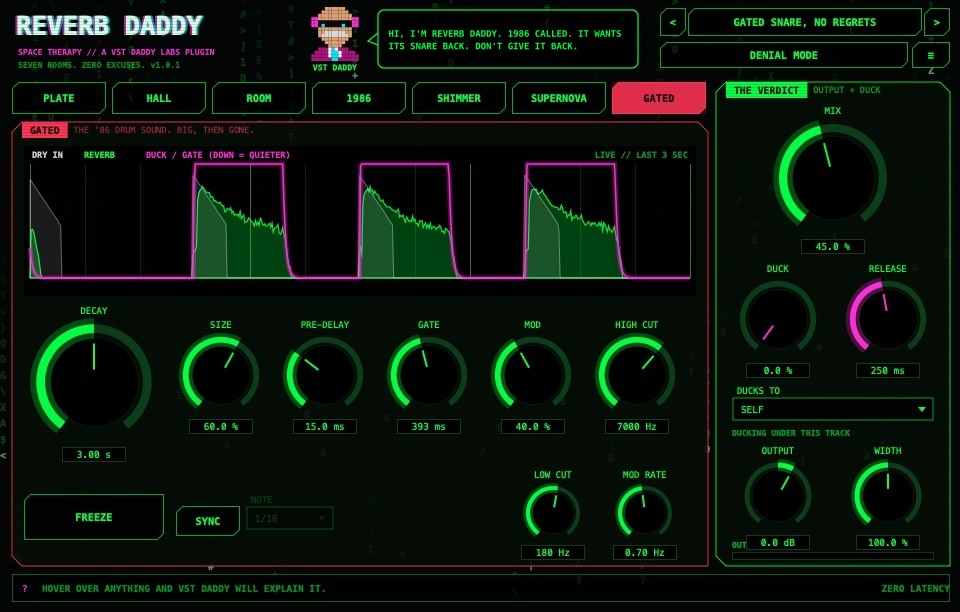The height and width of the screenshot is (612, 960).
Task: Toggle the Sync button
Action: point(208,521)
